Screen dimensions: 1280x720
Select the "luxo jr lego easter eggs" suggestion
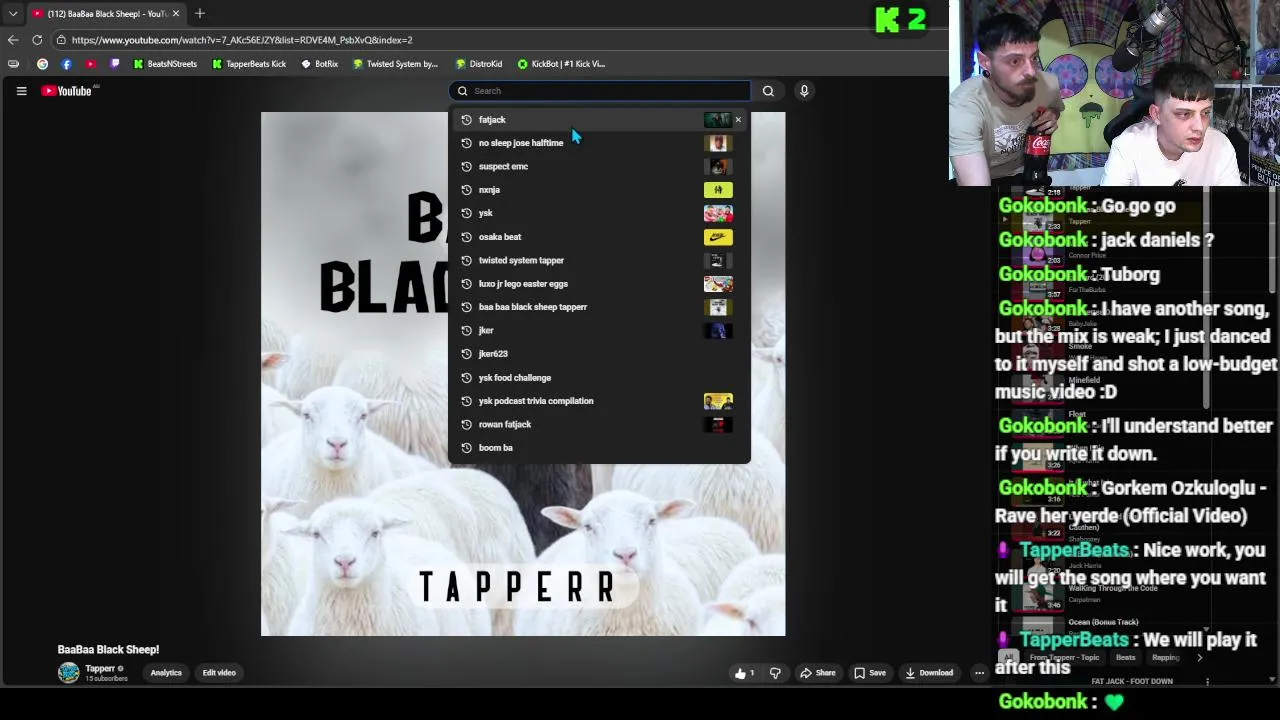point(599,284)
